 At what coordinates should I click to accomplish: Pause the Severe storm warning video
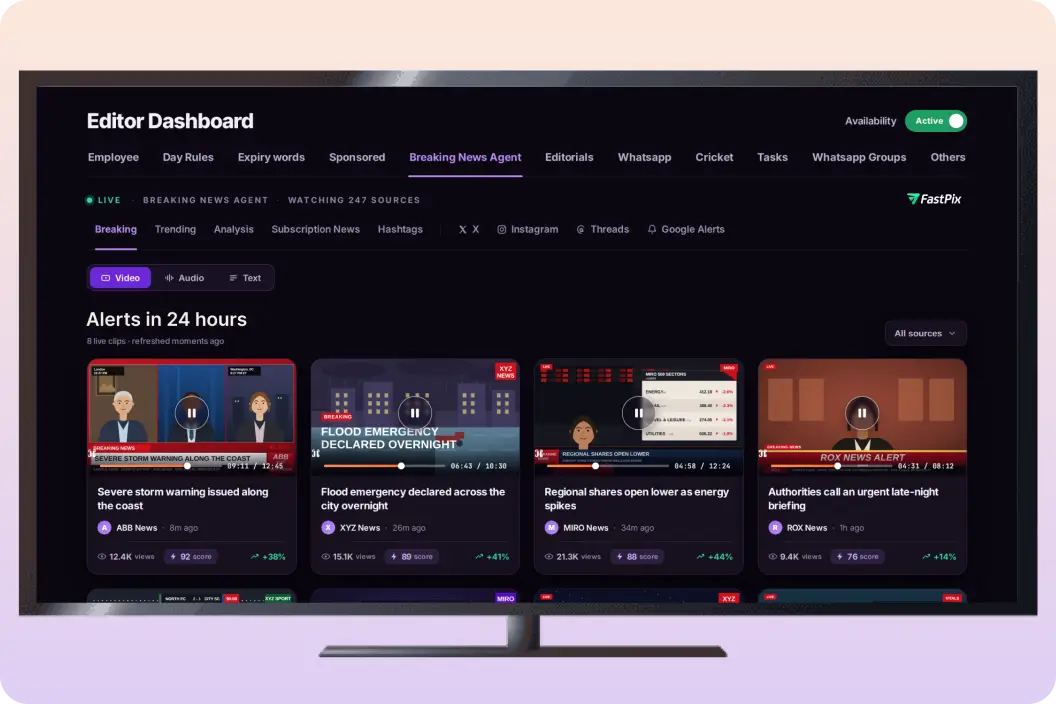[x=191, y=413]
